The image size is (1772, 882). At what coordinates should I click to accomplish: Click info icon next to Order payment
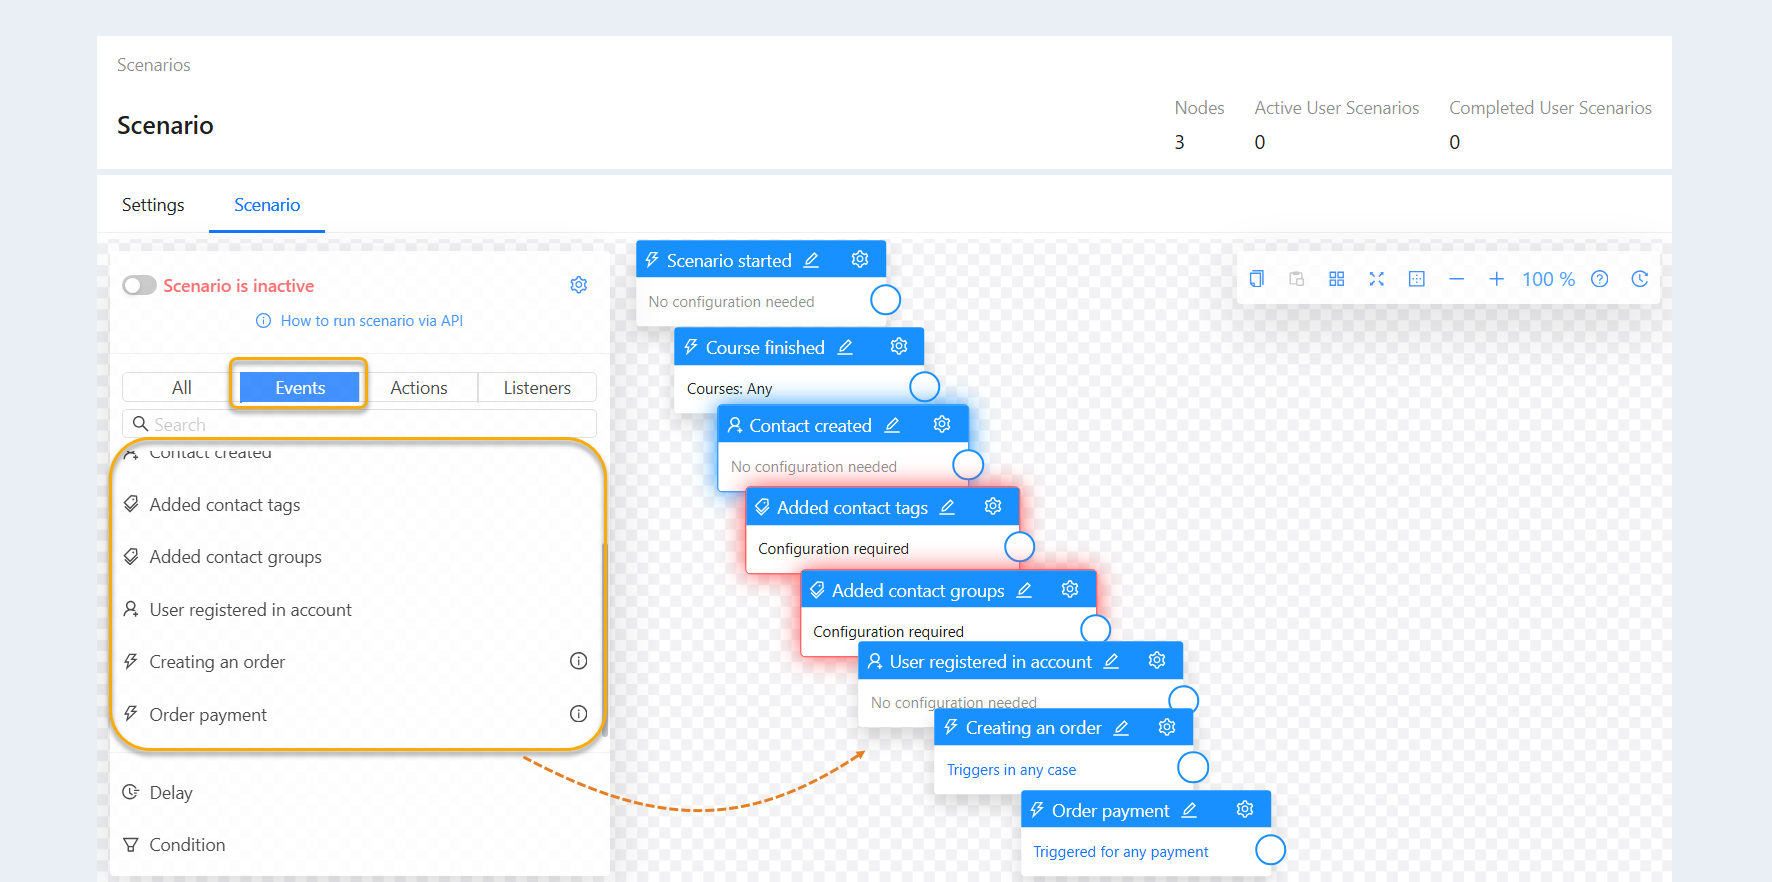(578, 714)
